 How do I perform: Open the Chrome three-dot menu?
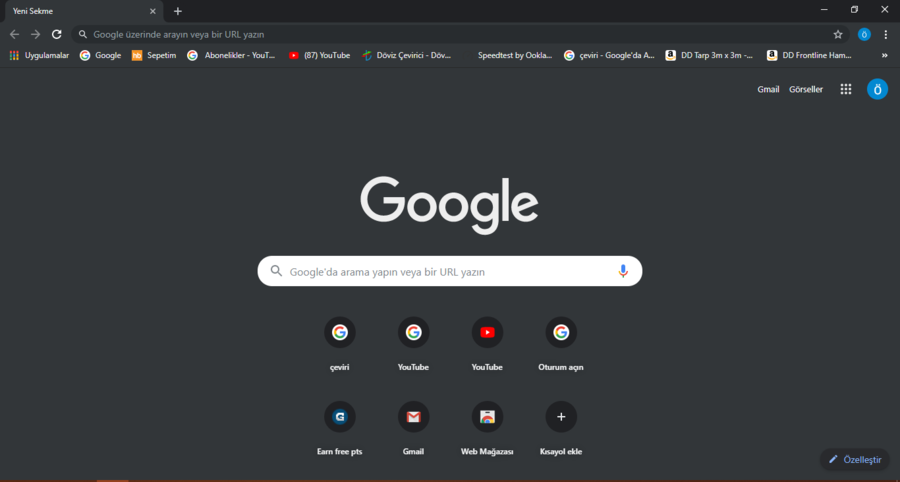coord(886,34)
